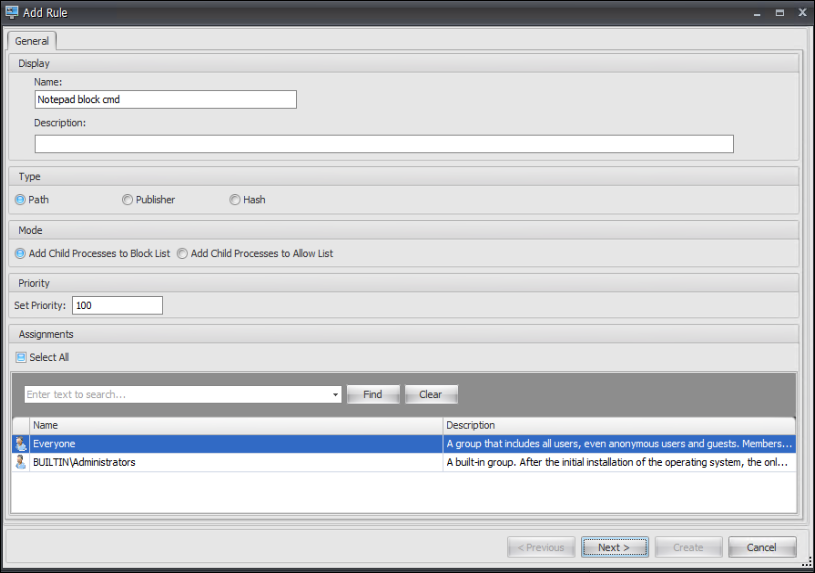Open the search text dropdown arrow
Viewport: 815px width, 573px height.
tap(335, 395)
